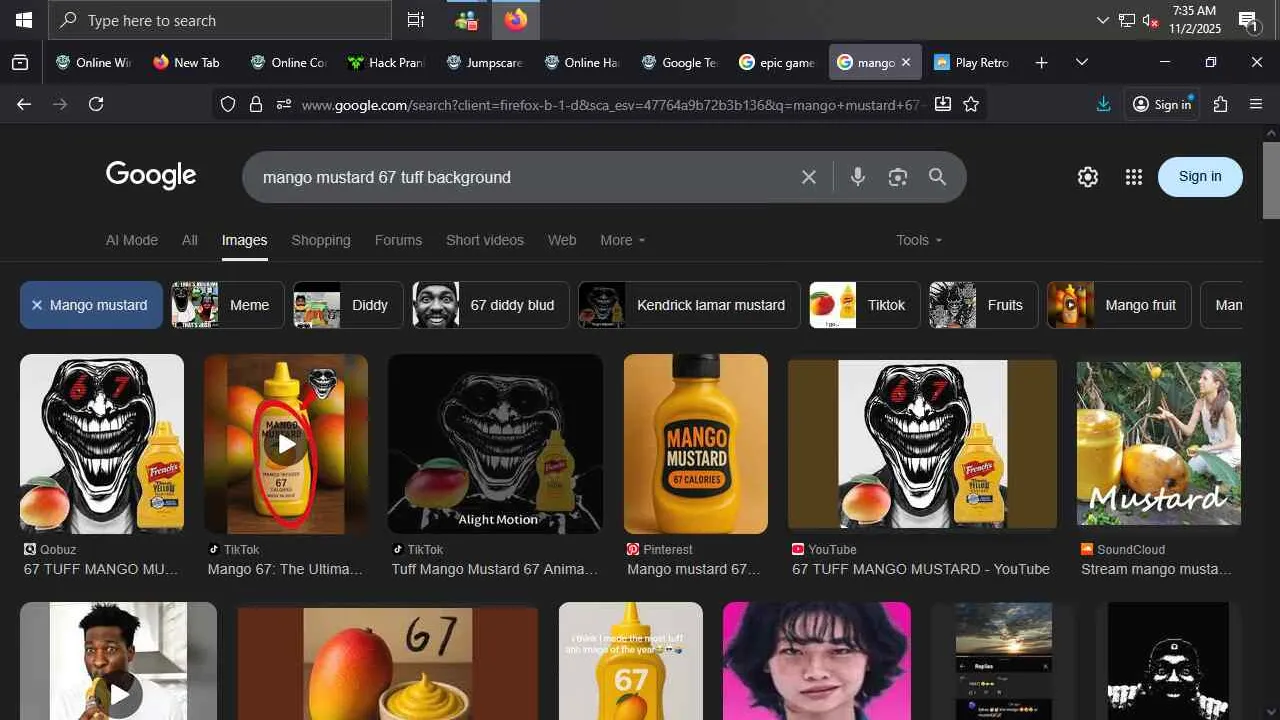Viewport: 1280px width, 720px height.
Task: Switch to the Jumpscare browser tab
Action: [484, 62]
